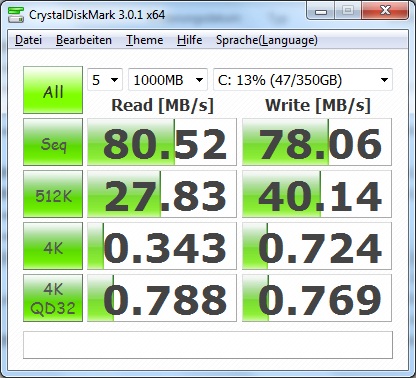Start the 4K test
Screen dimensions: 416x378
click(x=53, y=246)
